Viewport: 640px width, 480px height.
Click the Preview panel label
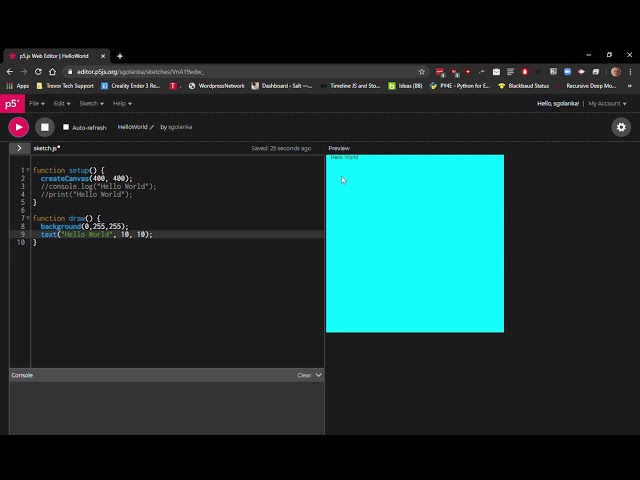339,148
